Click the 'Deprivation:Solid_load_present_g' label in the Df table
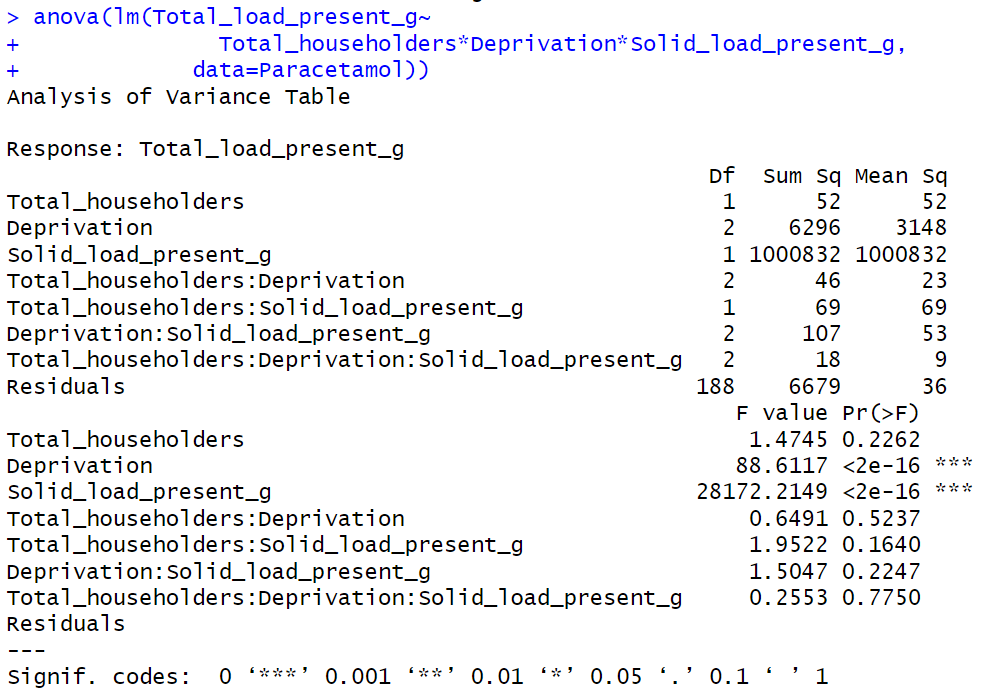The height and width of the screenshot is (691, 1002). coord(219,334)
